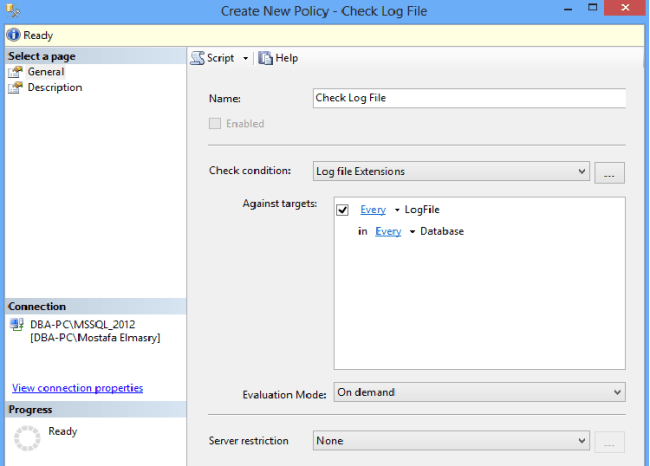Maximize the Create New Policy window
The width and height of the screenshot is (650, 466).
(x=593, y=7)
